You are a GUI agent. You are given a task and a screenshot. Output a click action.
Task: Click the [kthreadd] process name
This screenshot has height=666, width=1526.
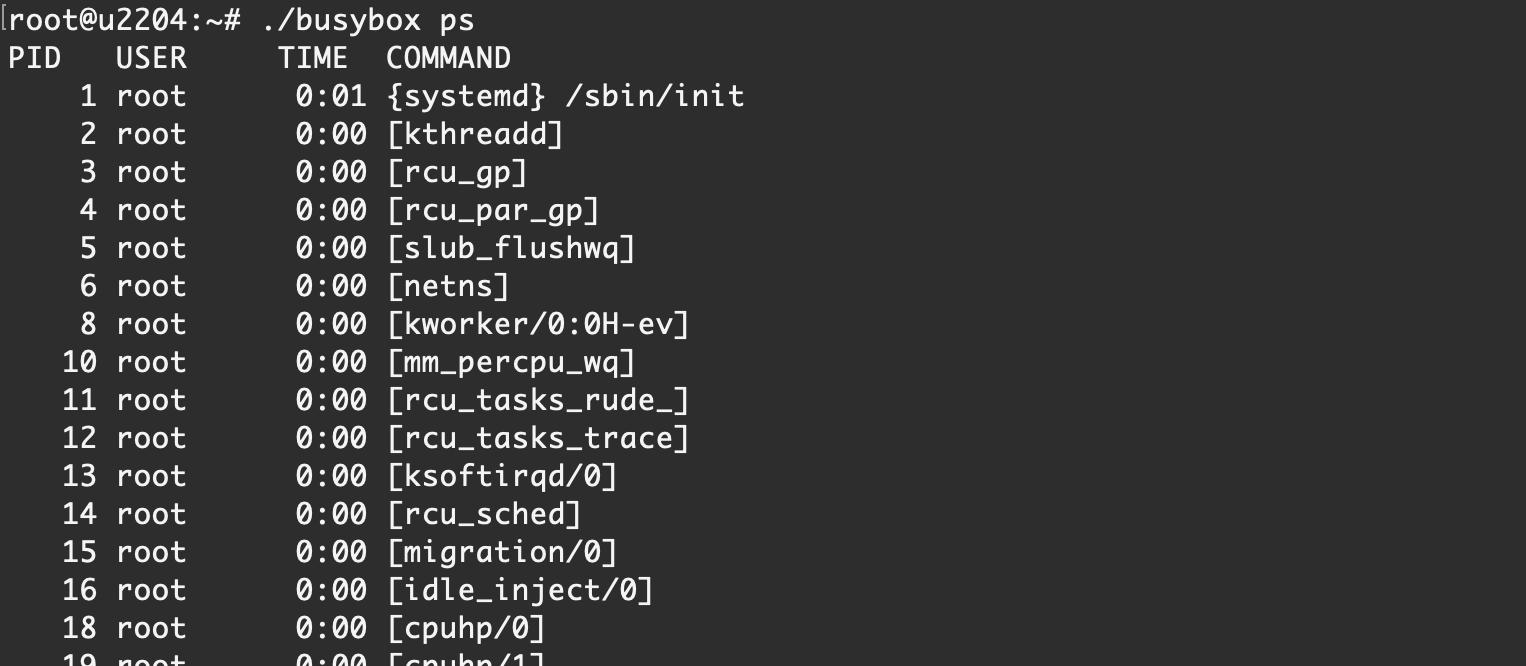(x=475, y=134)
